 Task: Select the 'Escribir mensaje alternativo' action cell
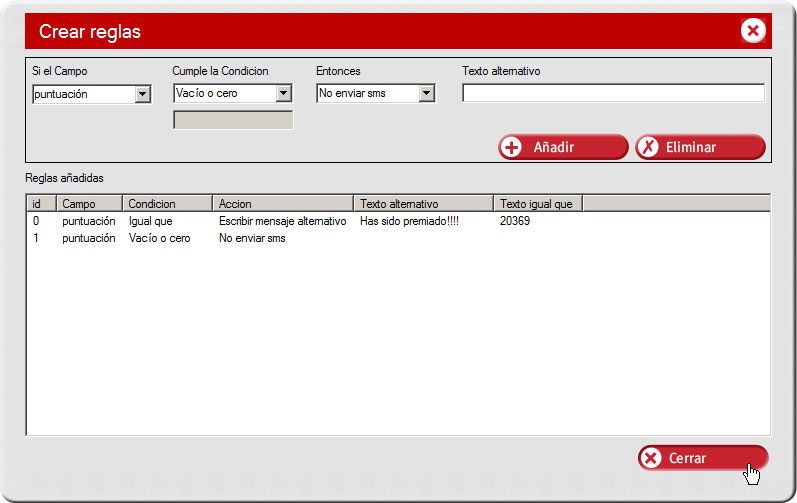282,221
